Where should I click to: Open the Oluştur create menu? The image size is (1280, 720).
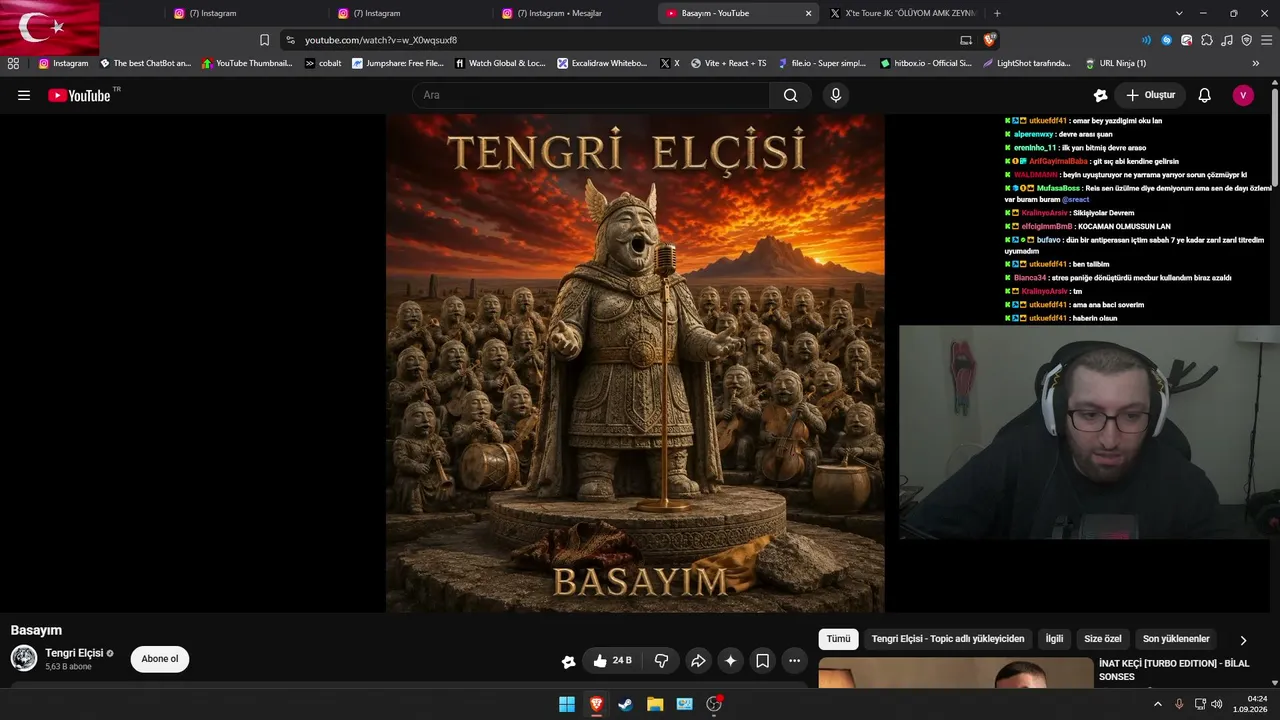1150,95
